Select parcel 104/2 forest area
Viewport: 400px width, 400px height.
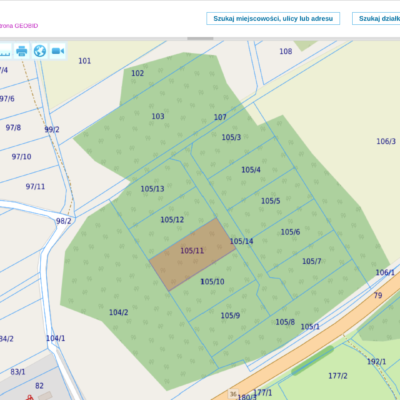(x=119, y=312)
